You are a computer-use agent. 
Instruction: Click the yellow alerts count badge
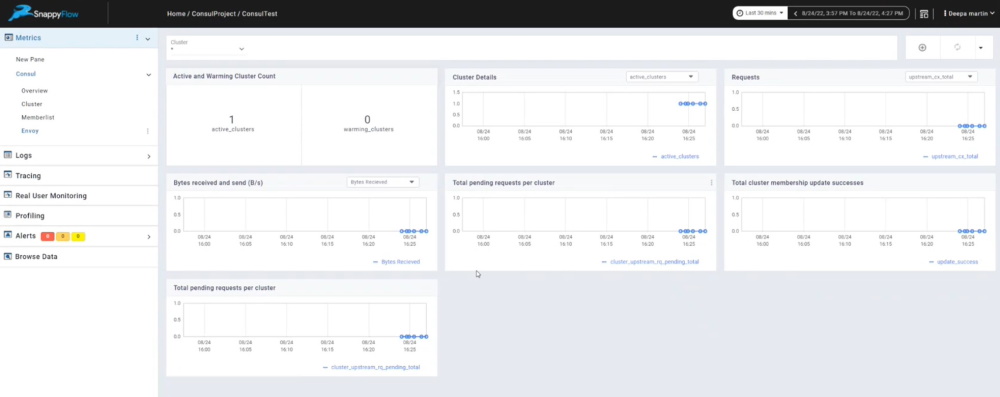point(78,237)
